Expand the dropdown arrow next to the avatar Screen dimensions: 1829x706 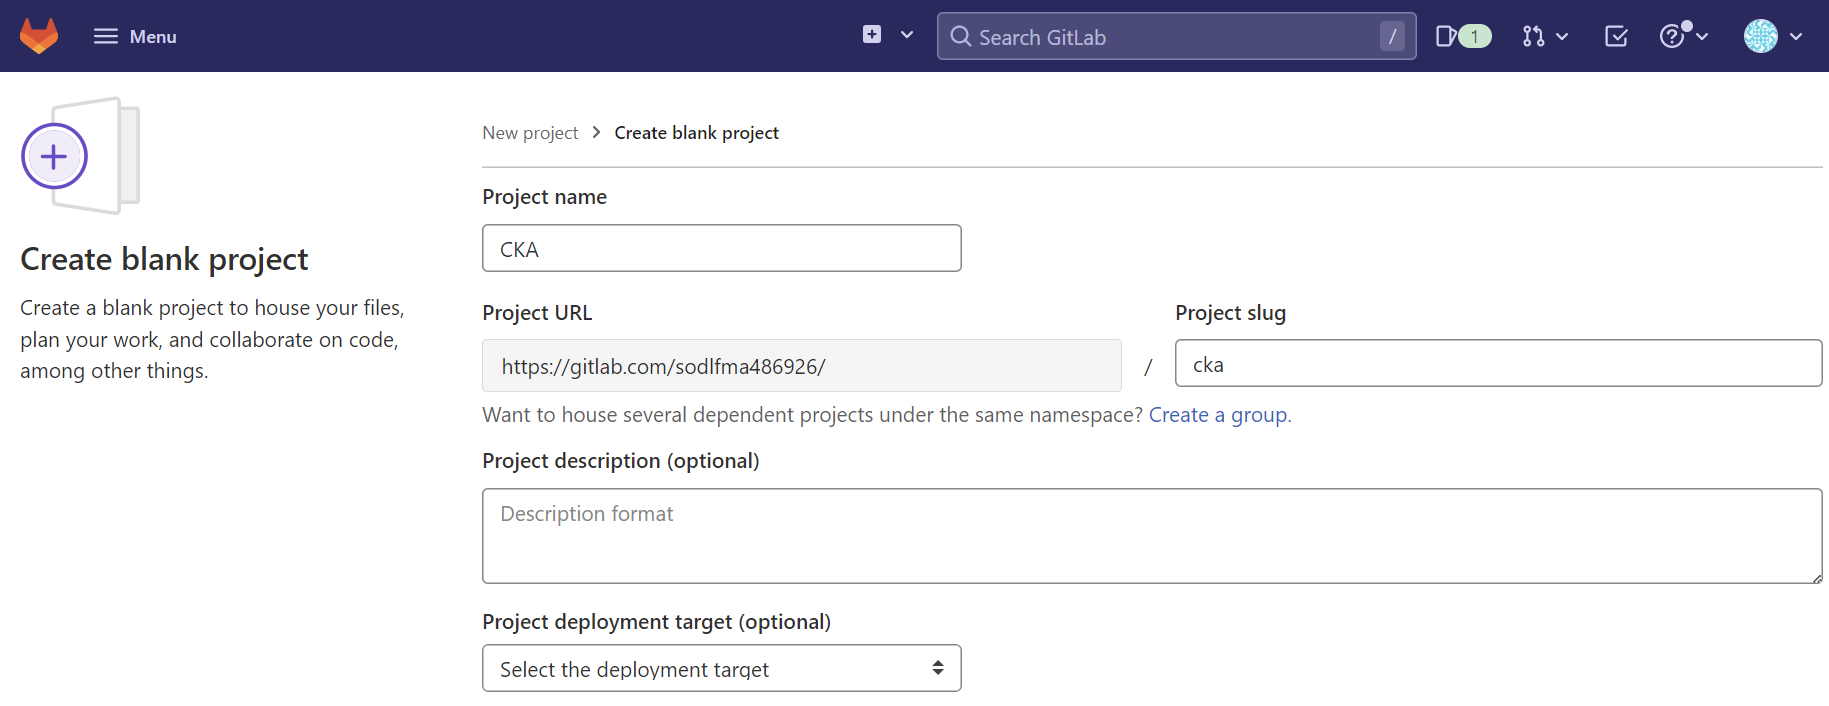pyautogui.click(x=1797, y=37)
